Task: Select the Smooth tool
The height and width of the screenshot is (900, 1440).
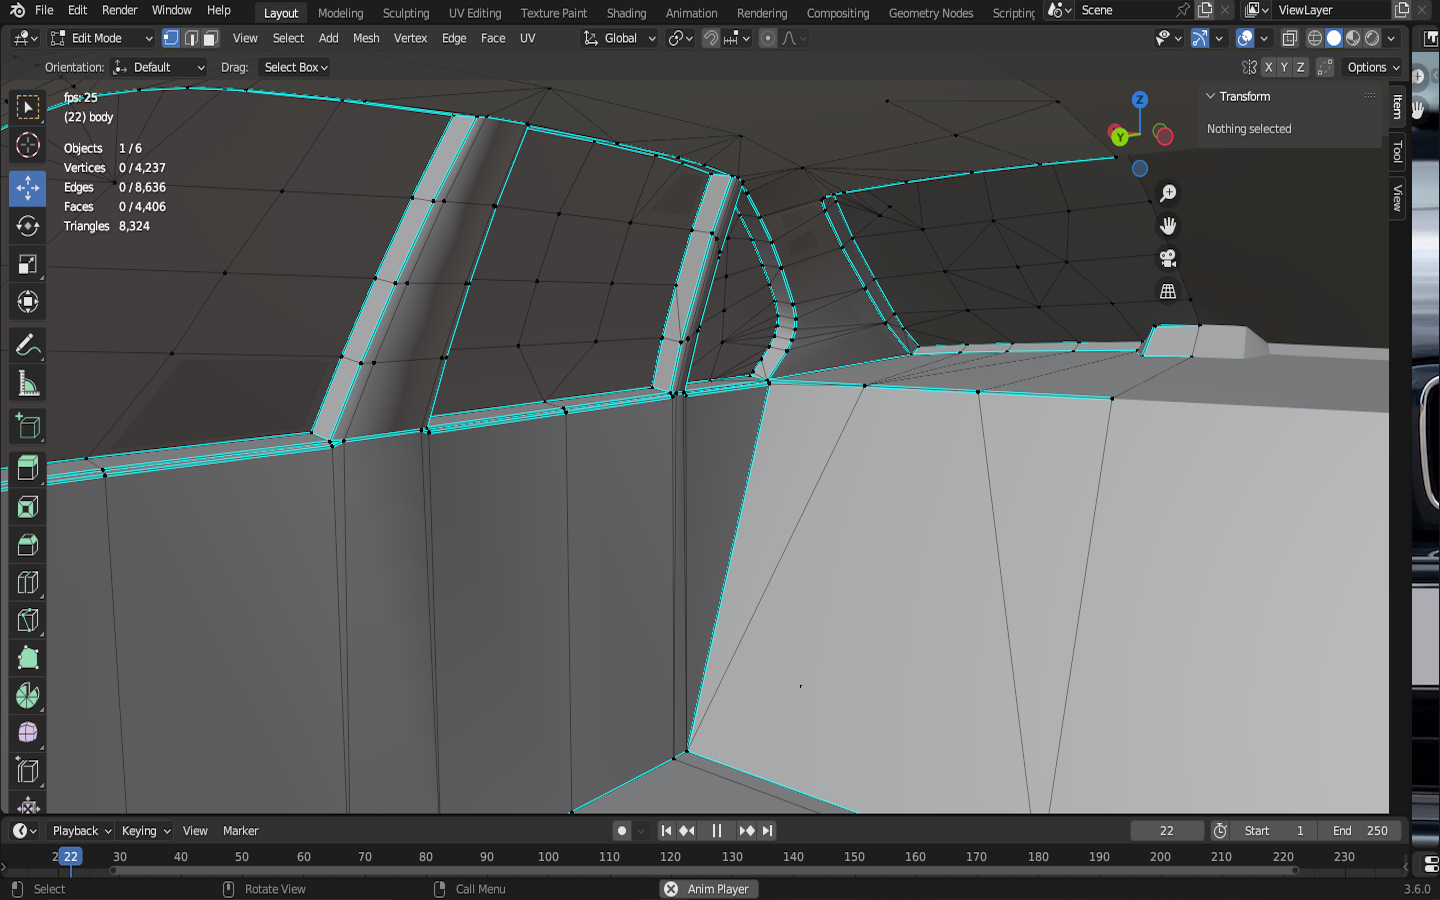Action: pyautogui.click(x=28, y=735)
